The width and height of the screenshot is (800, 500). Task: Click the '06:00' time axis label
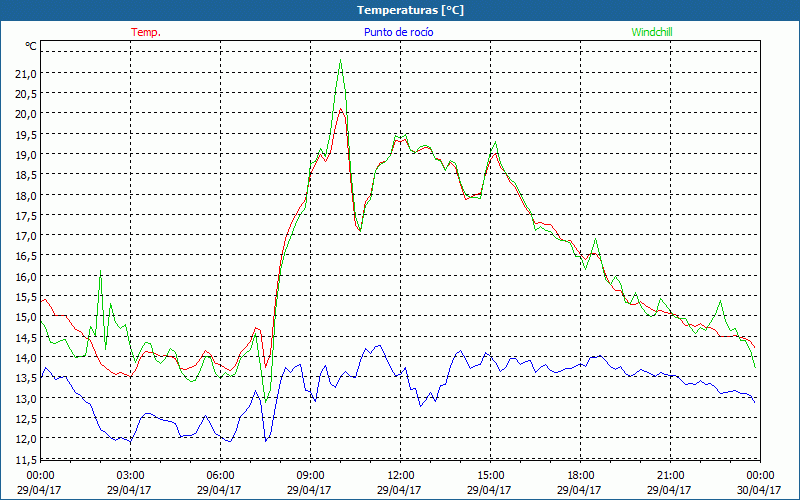220,475
